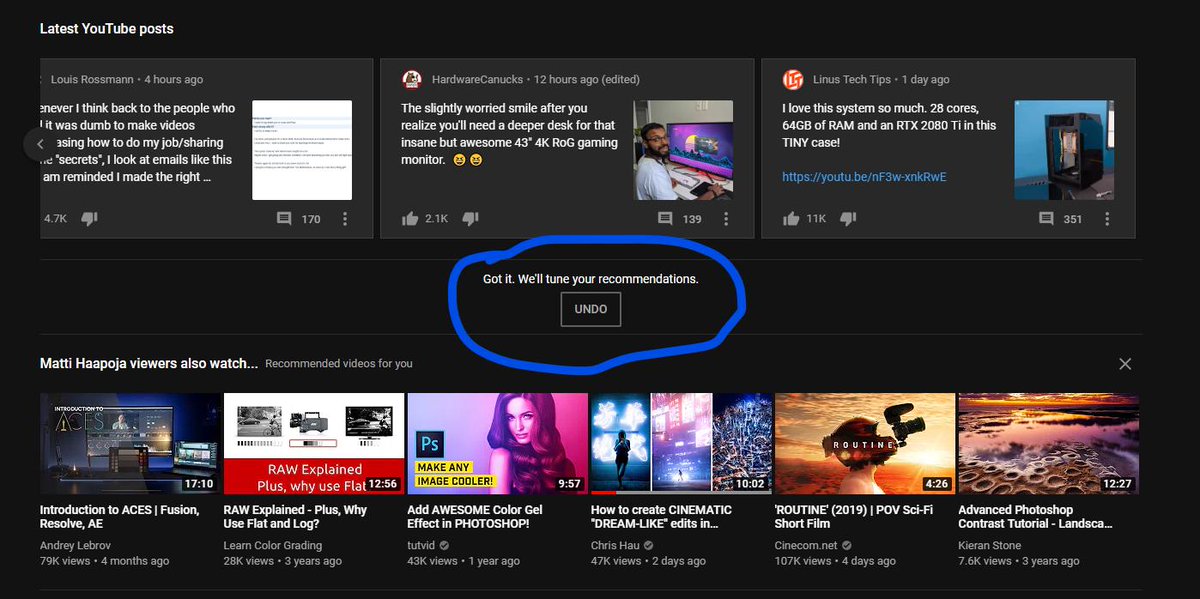Screen dimensions: 1200x599
Task: Click '12 hours ago (edited)' timestamp
Action: 587,79
